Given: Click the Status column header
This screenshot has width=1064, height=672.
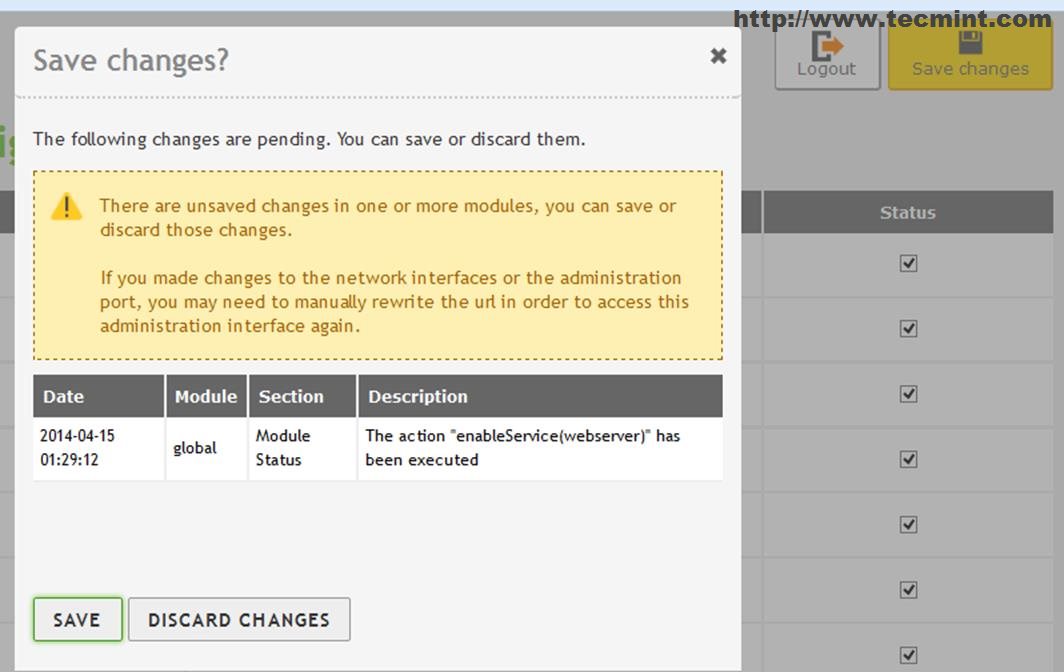Looking at the screenshot, I should point(908,212).
